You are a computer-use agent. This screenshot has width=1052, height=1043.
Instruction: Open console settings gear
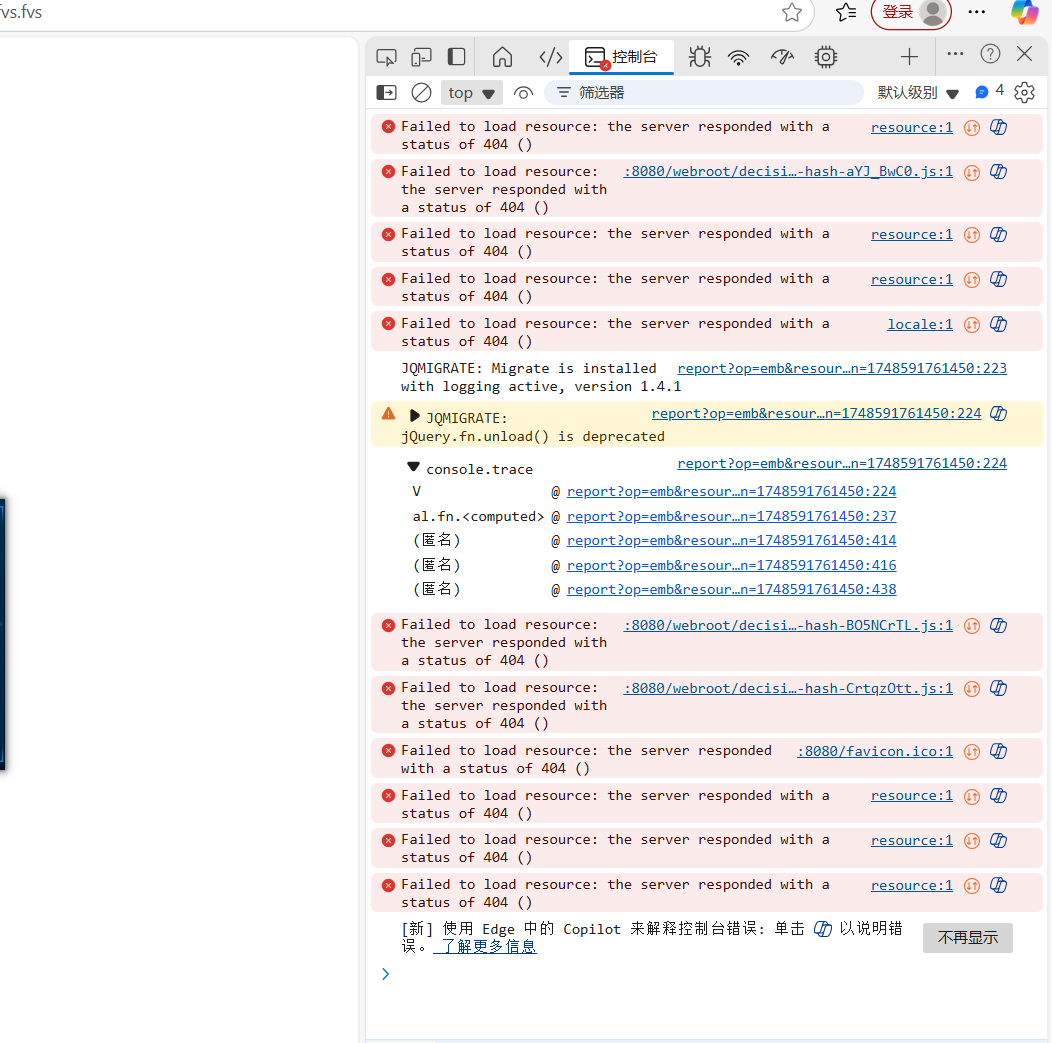(x=1024, y=93)
